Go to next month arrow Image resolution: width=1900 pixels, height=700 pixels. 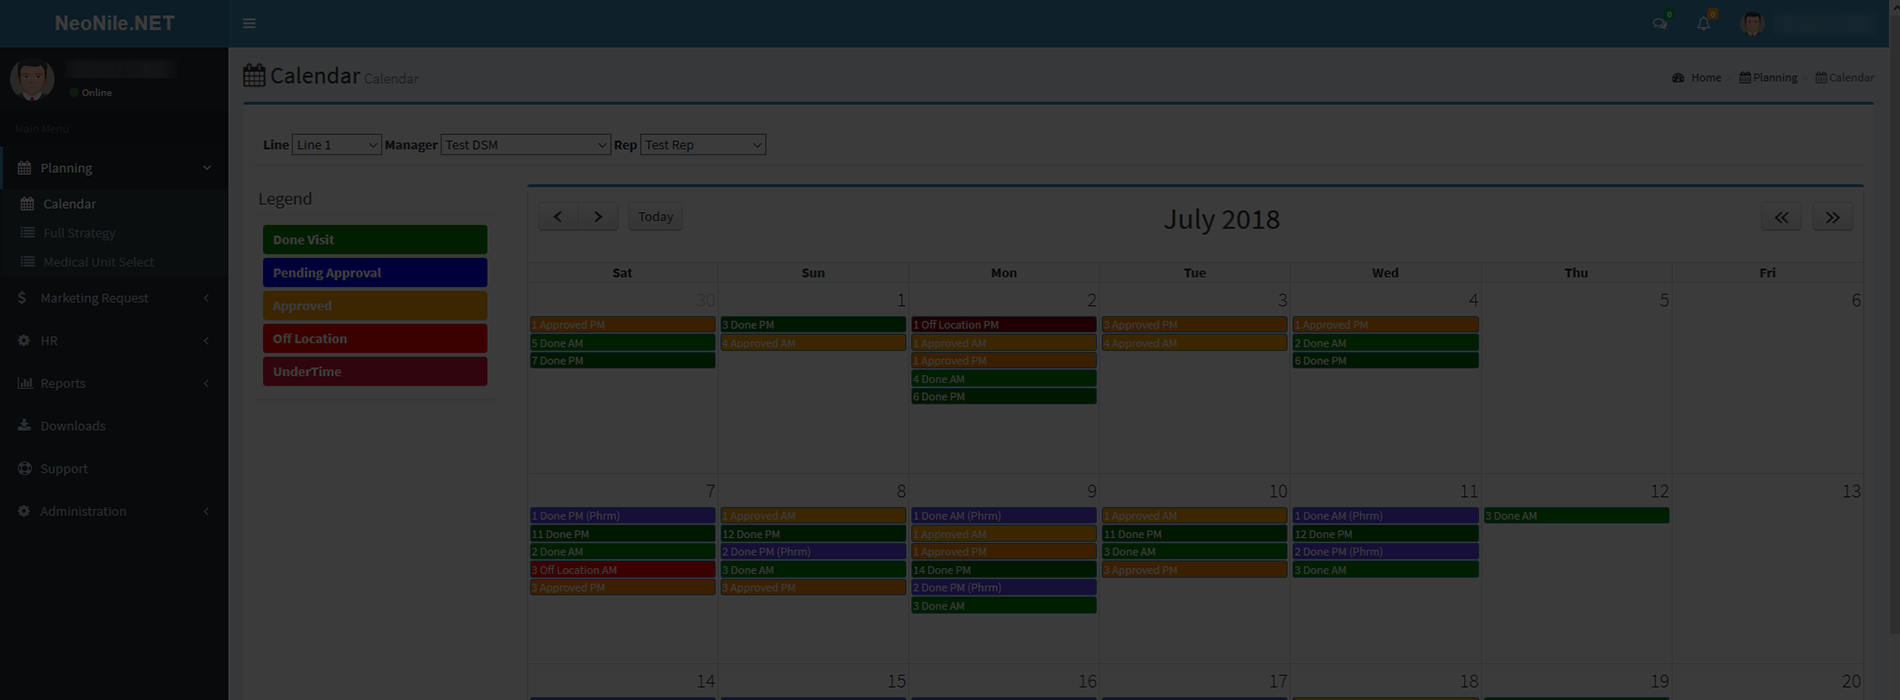[x=598, y=217]
